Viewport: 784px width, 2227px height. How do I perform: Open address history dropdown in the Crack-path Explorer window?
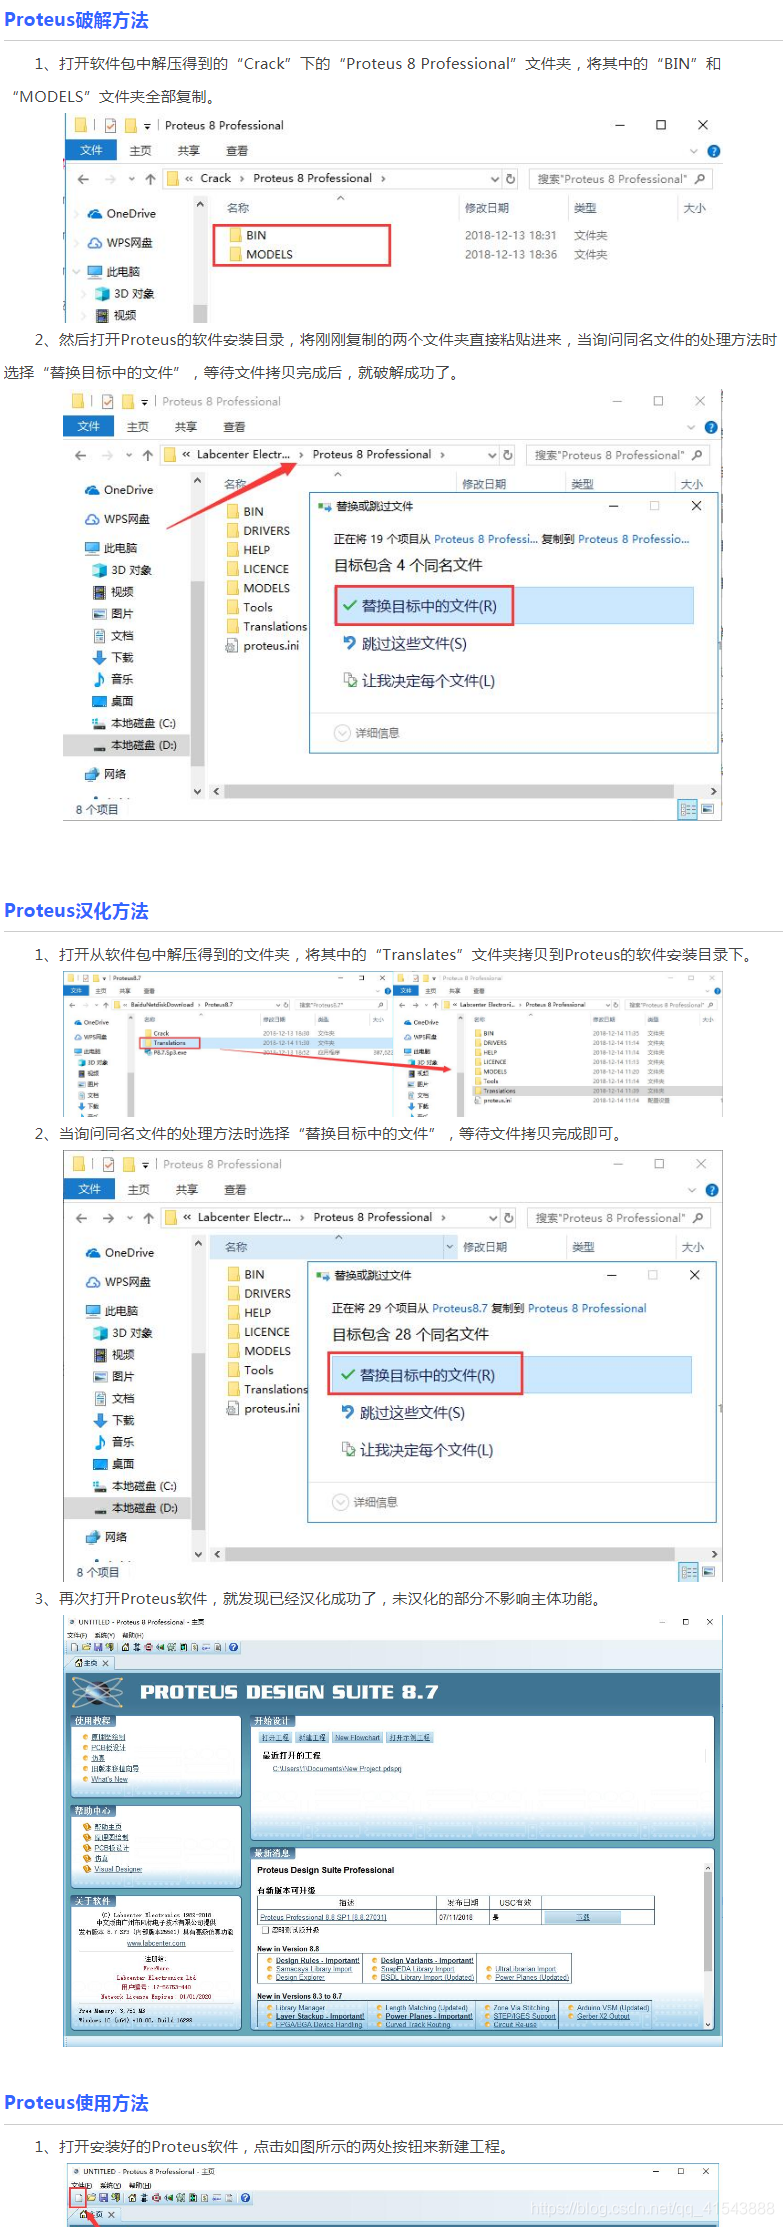(x=494, y=179)
